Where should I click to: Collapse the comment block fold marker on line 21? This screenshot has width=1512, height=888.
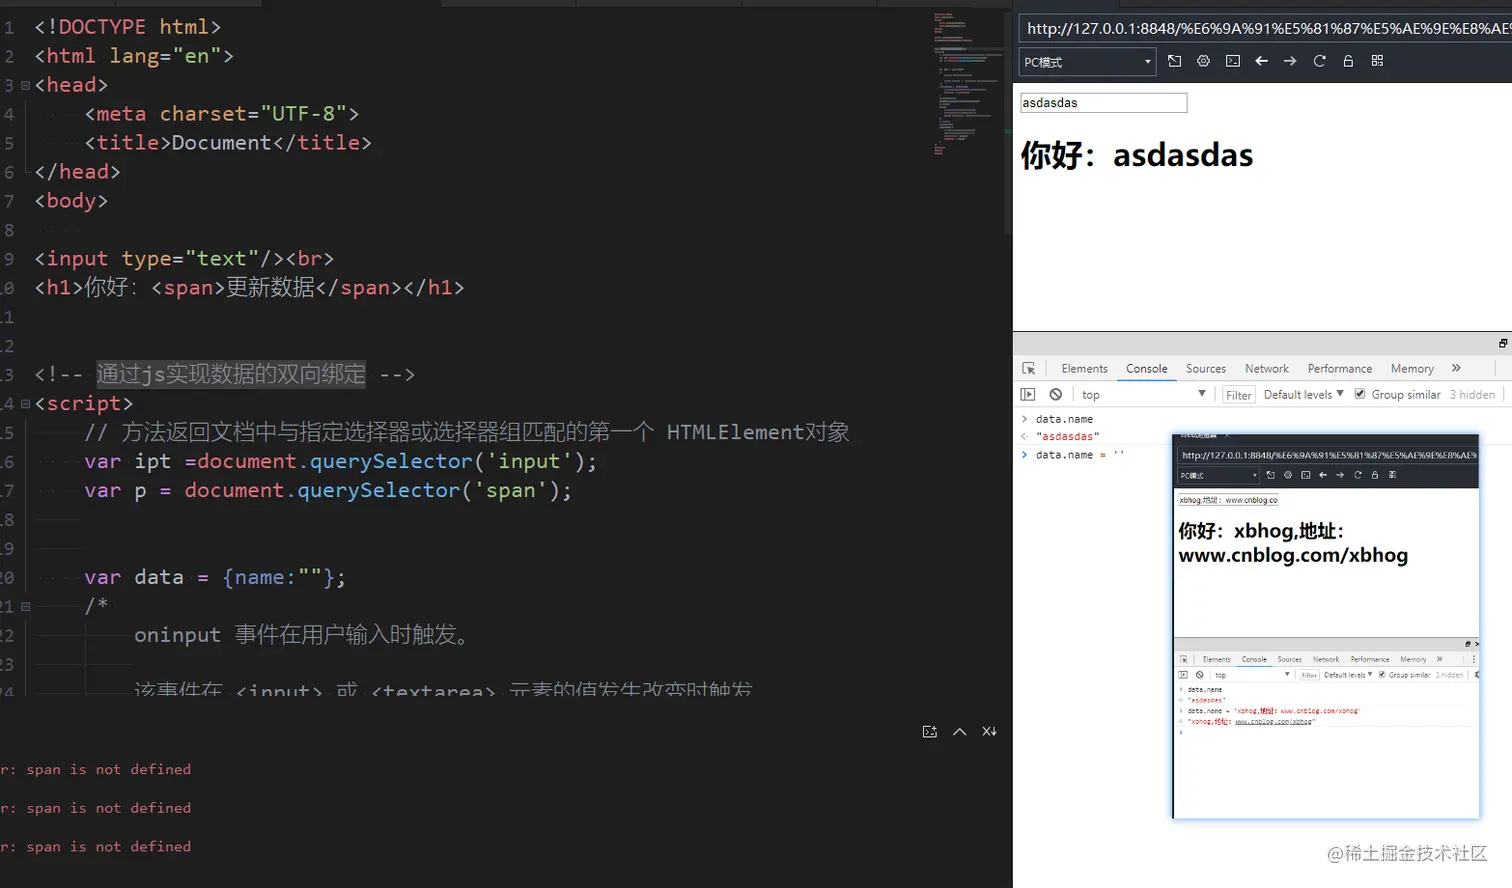coord(26,607)
